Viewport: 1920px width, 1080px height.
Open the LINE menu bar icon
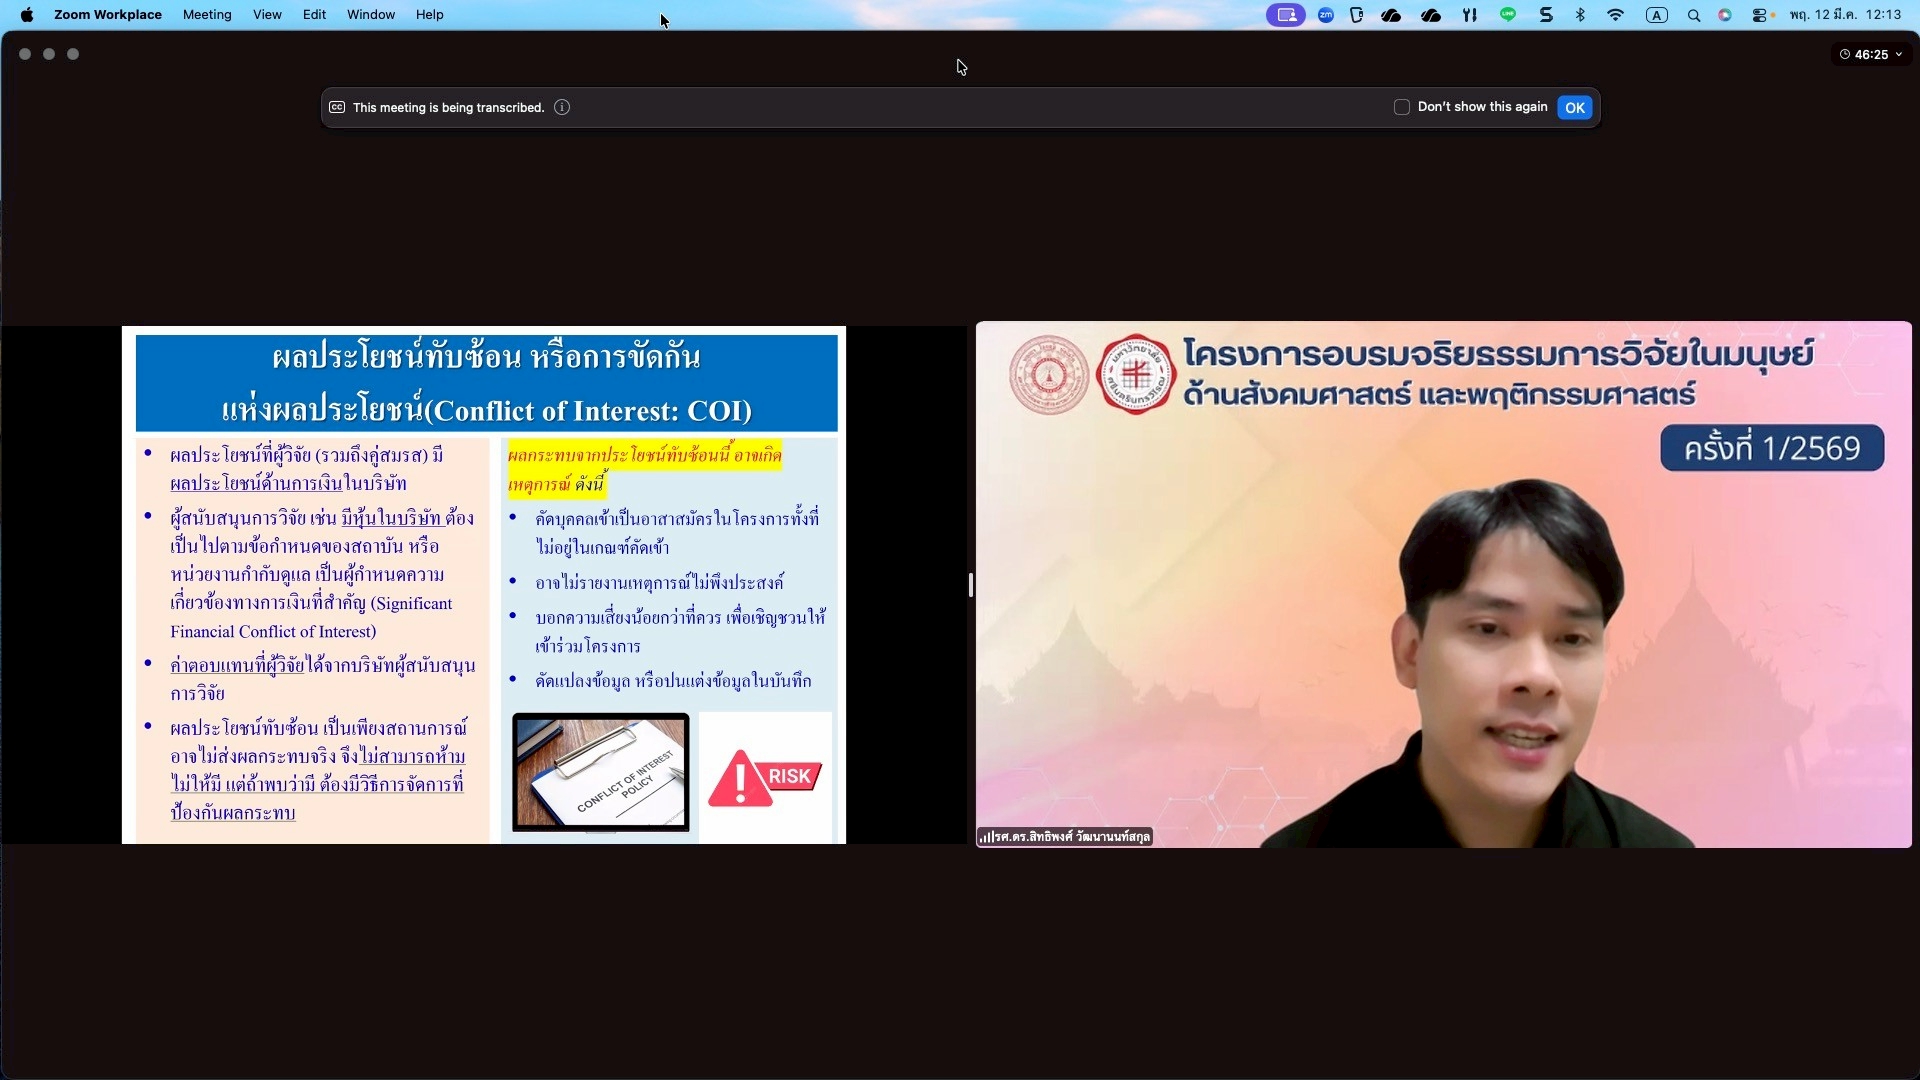(x=1508, y=15)
